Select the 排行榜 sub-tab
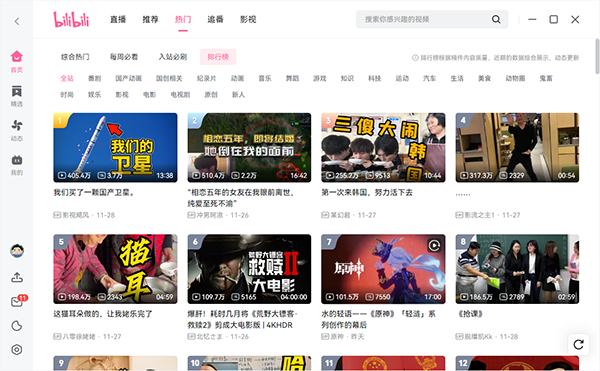 [x=218, y=57]
